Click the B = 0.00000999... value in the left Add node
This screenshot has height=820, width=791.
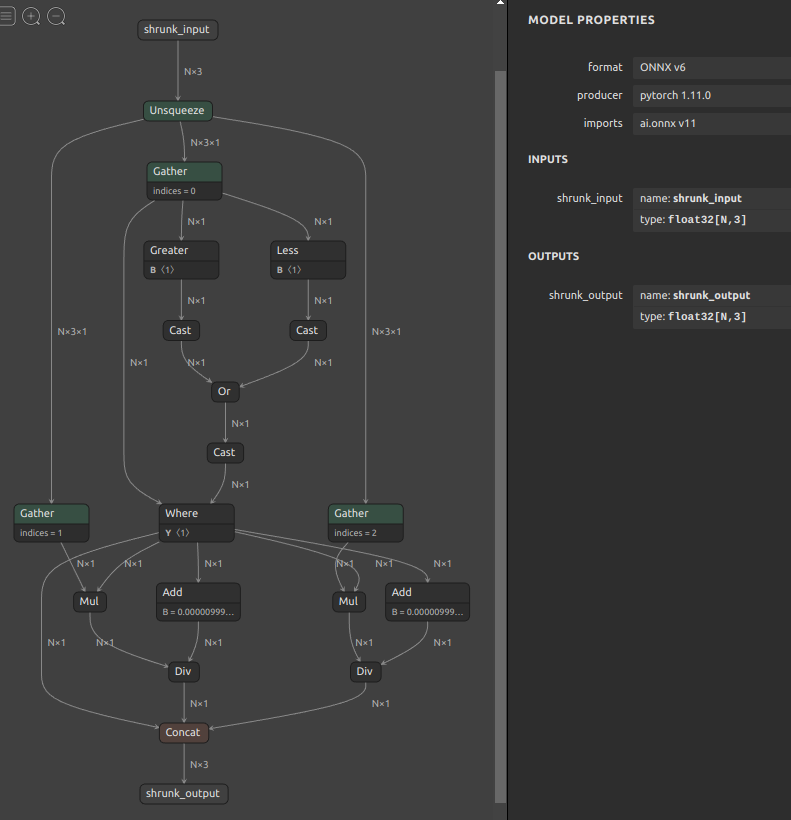tap(198, 612)
